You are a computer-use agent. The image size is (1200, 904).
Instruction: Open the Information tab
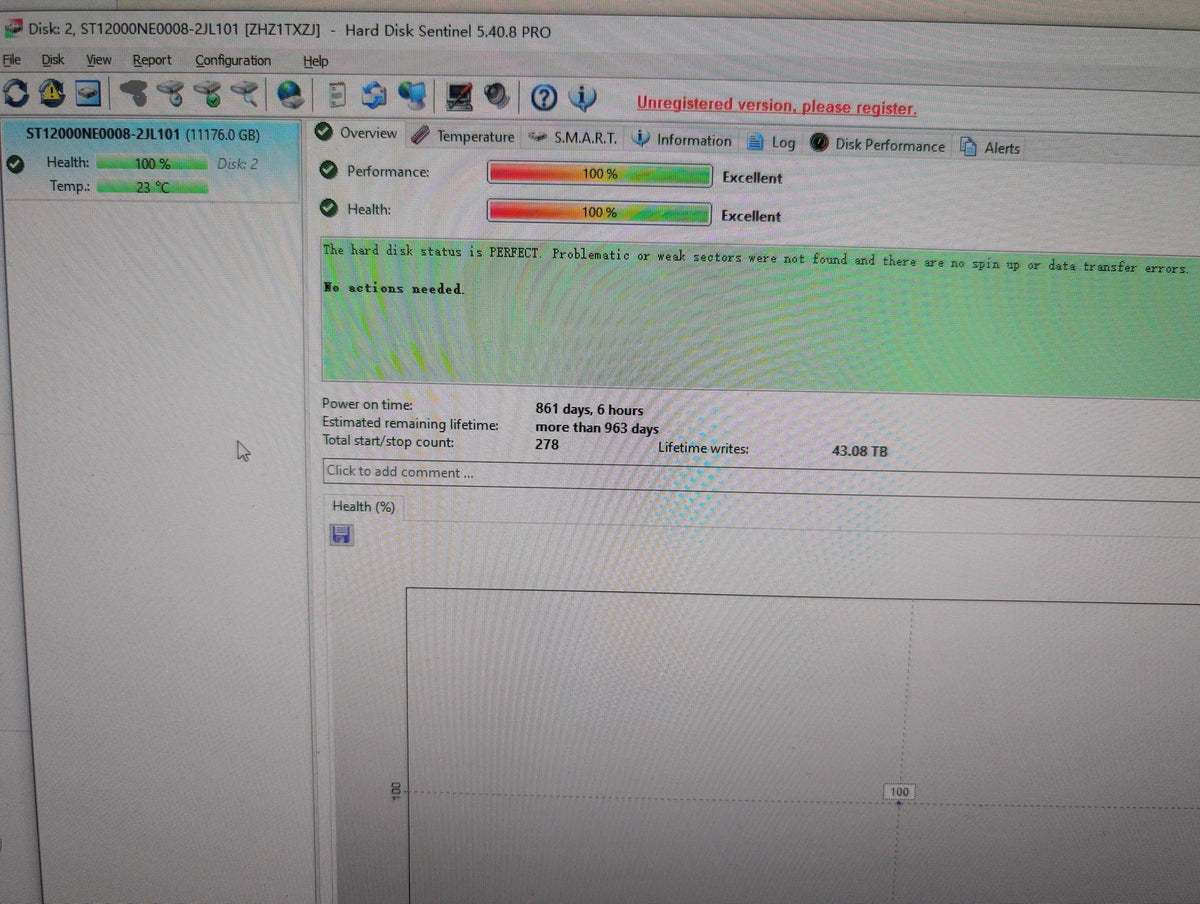point(683,140)
